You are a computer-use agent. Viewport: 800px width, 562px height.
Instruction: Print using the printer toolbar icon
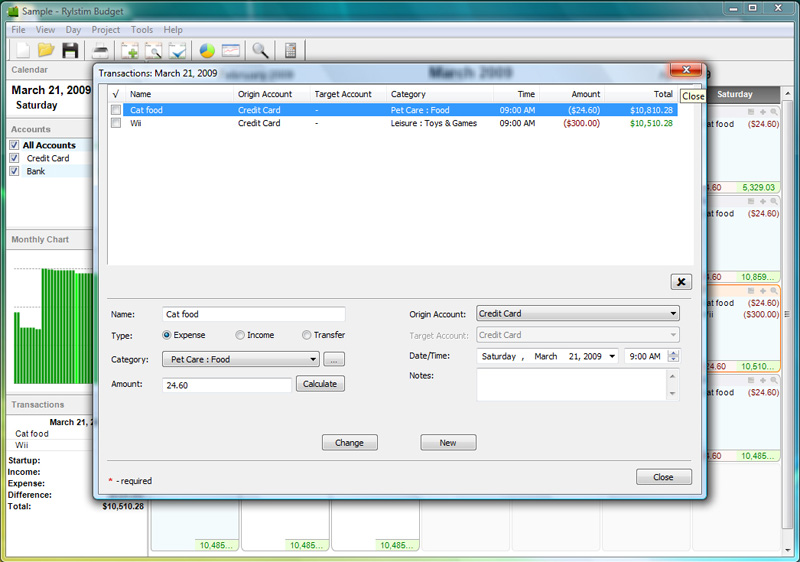[101, 50]
